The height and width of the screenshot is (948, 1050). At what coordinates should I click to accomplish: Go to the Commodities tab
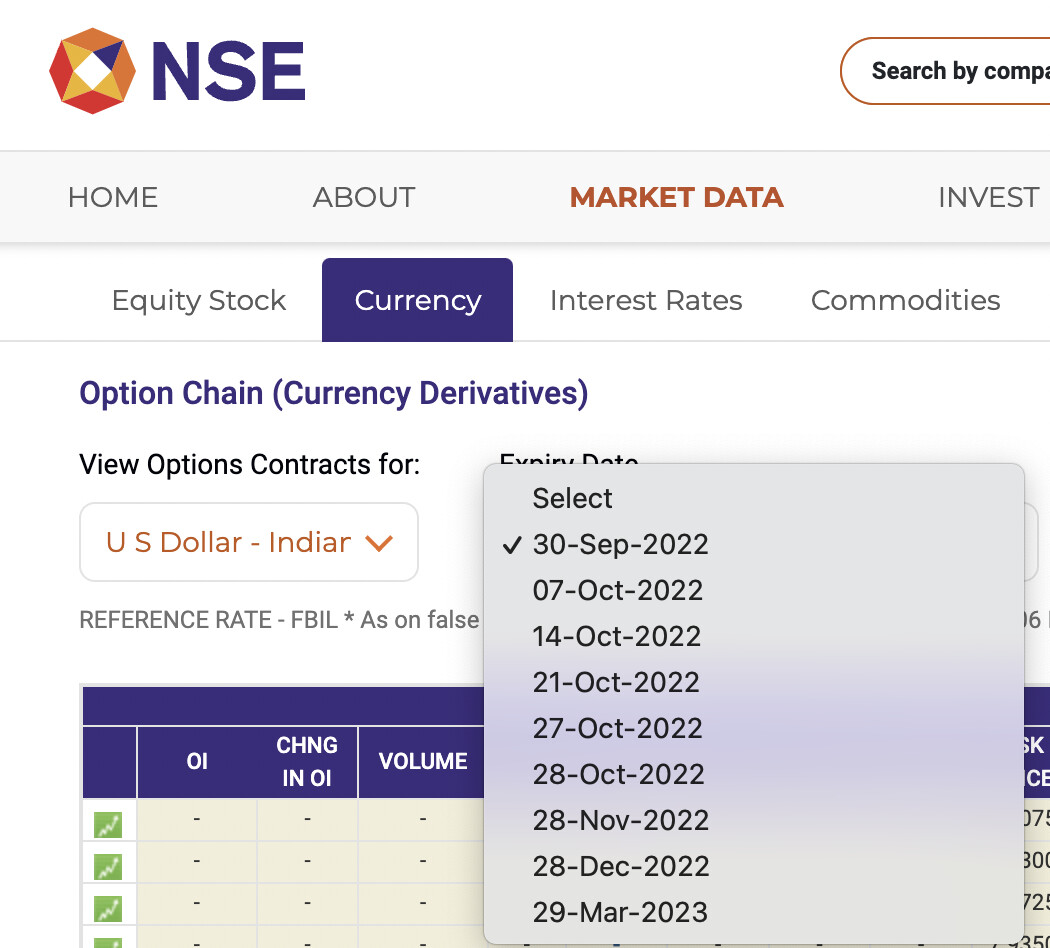(905, 301)
